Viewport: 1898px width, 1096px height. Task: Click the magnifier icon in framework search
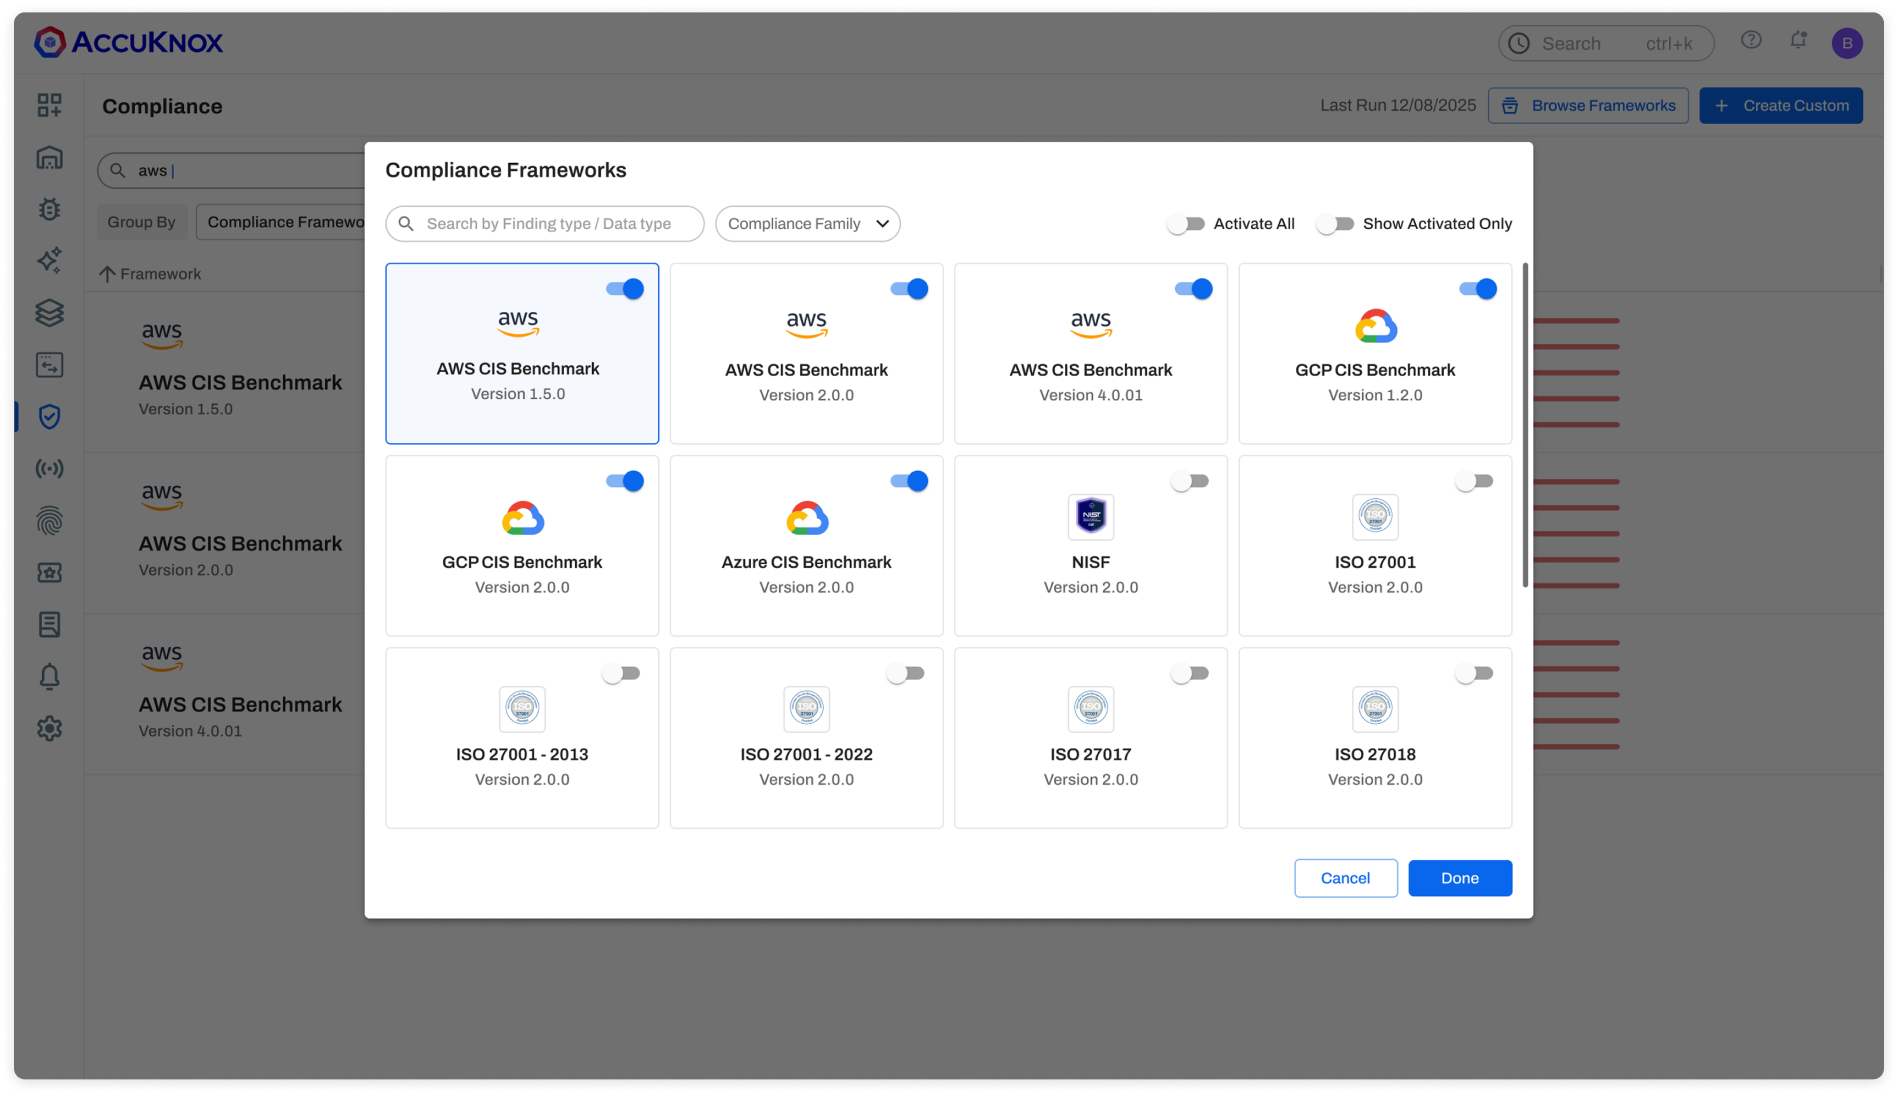coord(406,223)
